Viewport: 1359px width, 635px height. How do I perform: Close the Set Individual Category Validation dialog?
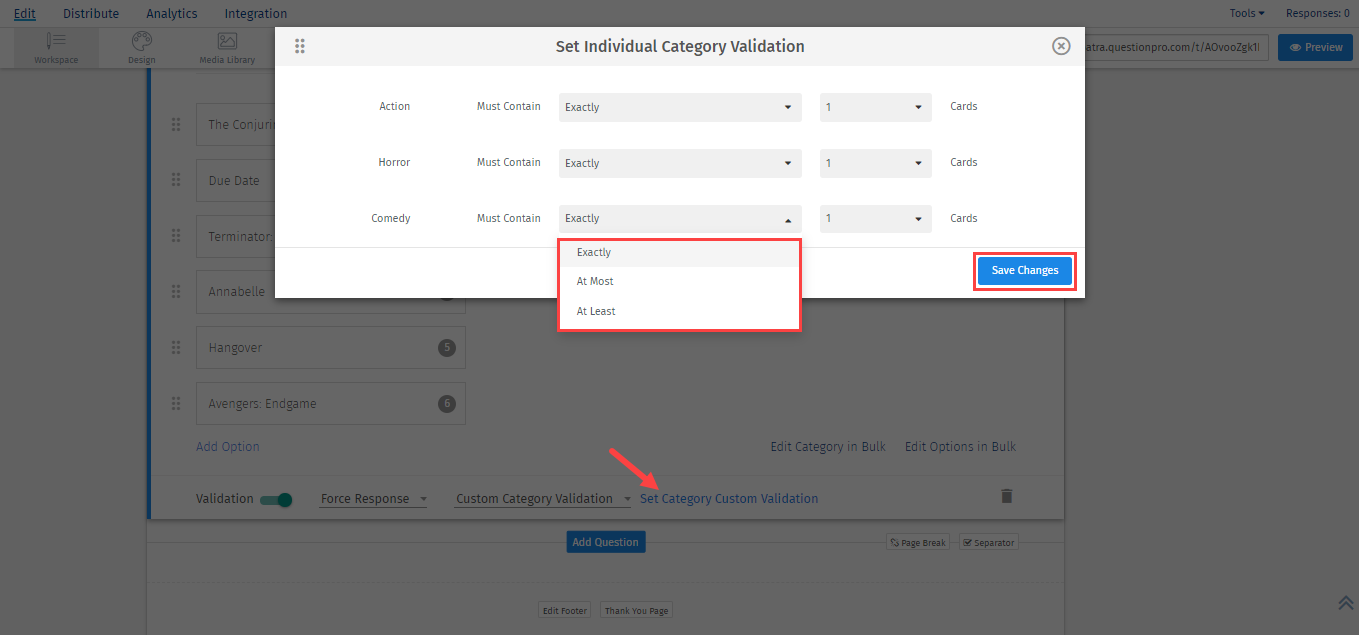pyautogui.click(x=1061, y=46)
